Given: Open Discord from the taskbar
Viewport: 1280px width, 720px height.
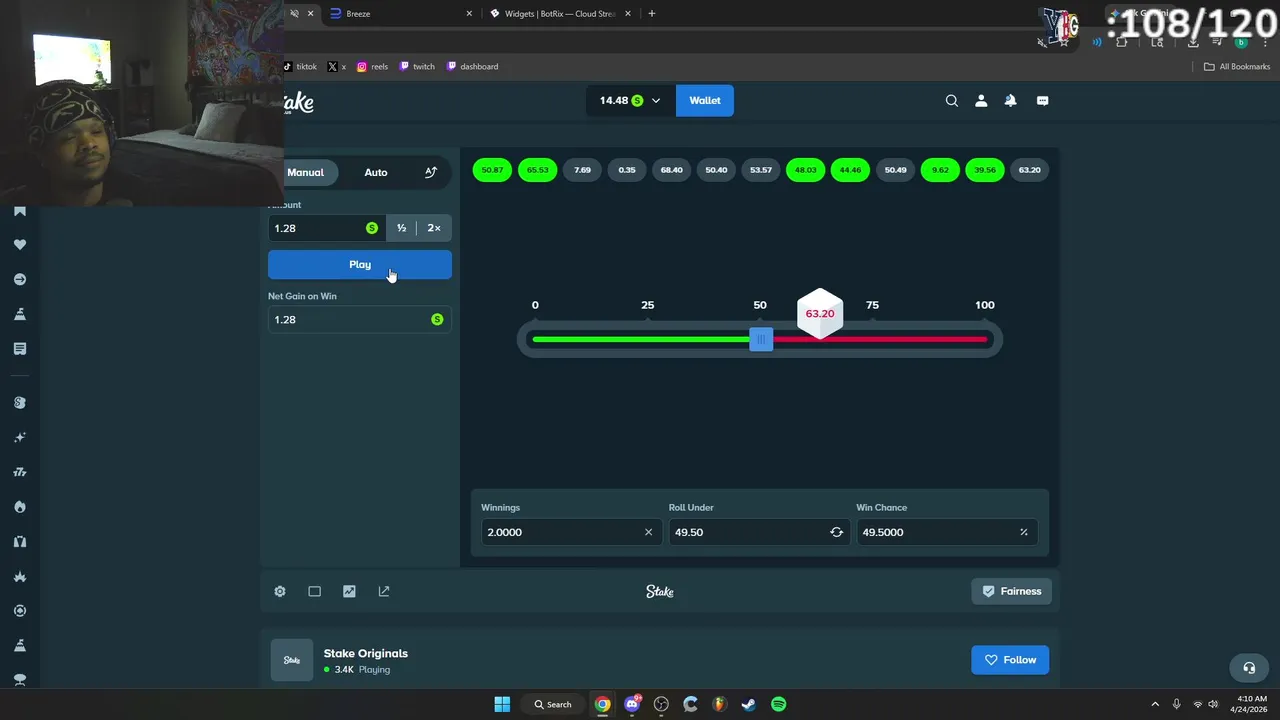Looking at the screenshot, I should pyautogui.click(x=632, y=704).
